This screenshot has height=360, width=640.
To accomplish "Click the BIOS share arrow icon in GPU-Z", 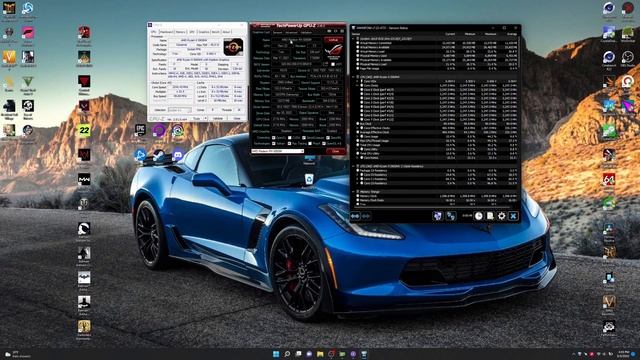I will (325, 63).
